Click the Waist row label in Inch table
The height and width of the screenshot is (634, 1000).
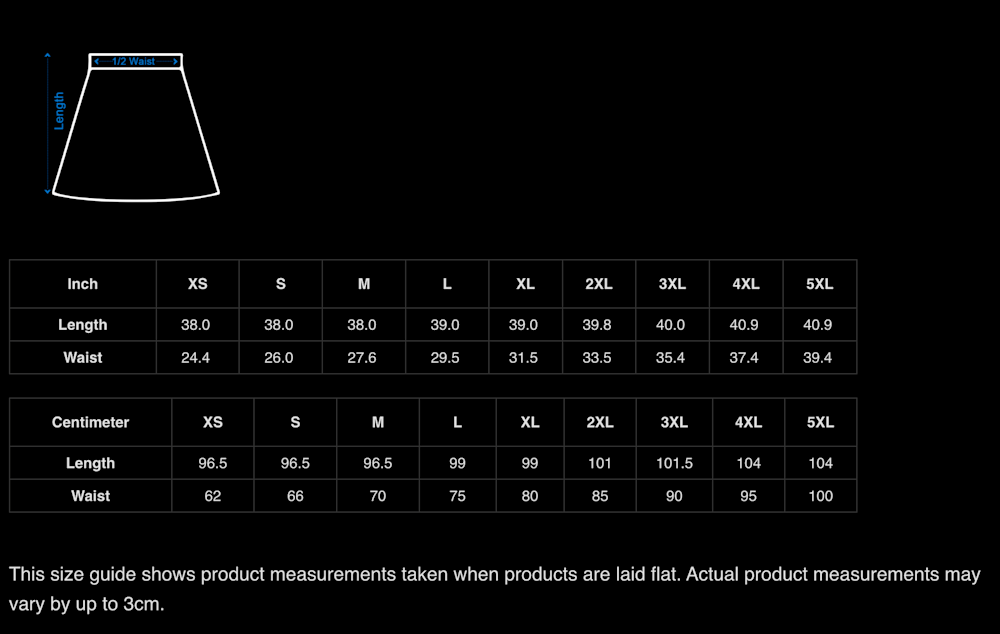pos(83,357)
